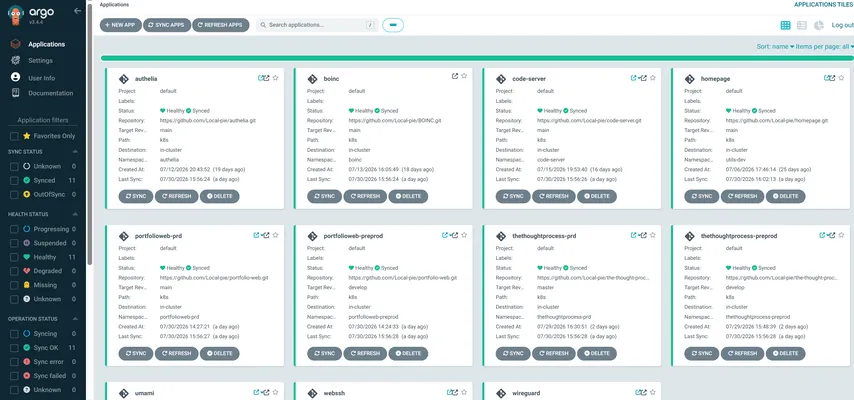Screen dimensions: 854x400
Task: Favorite the boinc app with its star
Action: tap(464, 76)
